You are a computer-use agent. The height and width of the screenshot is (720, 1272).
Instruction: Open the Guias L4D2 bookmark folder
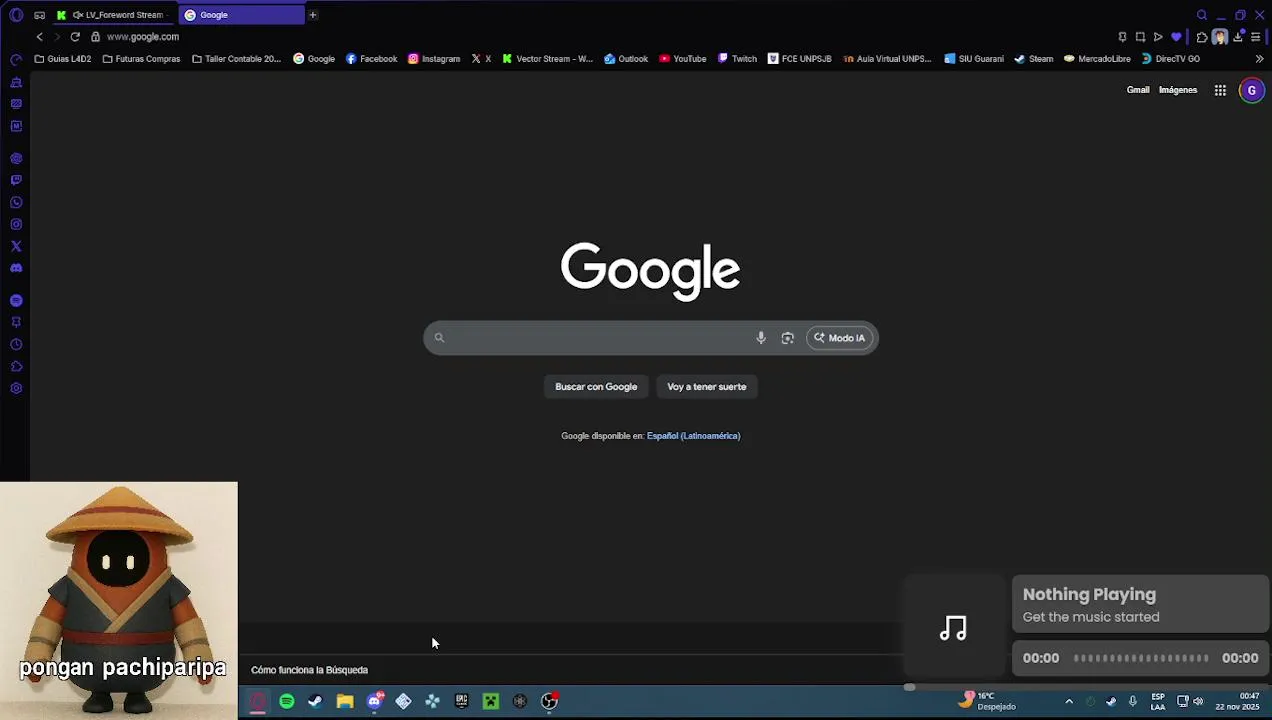[63, 59]
